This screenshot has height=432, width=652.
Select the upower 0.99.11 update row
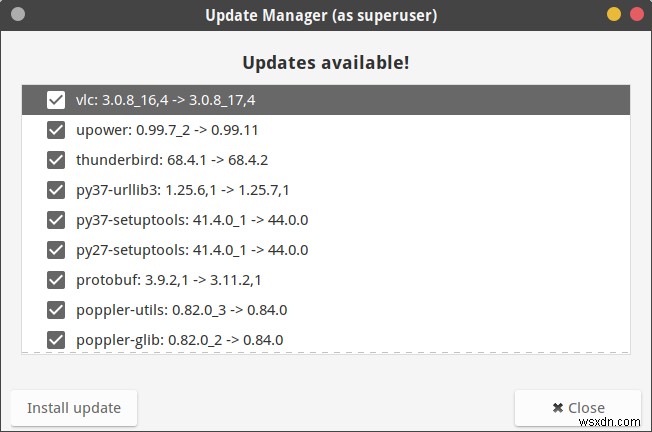326,130
